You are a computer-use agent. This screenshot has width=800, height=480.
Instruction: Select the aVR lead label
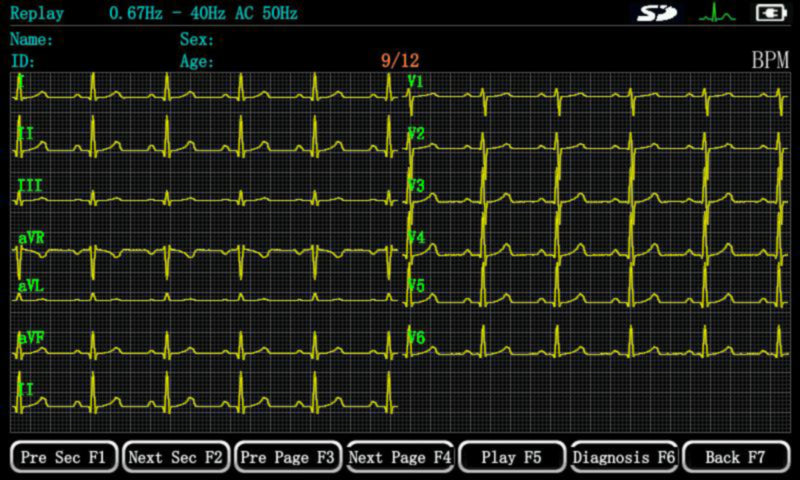pos(31,238)
